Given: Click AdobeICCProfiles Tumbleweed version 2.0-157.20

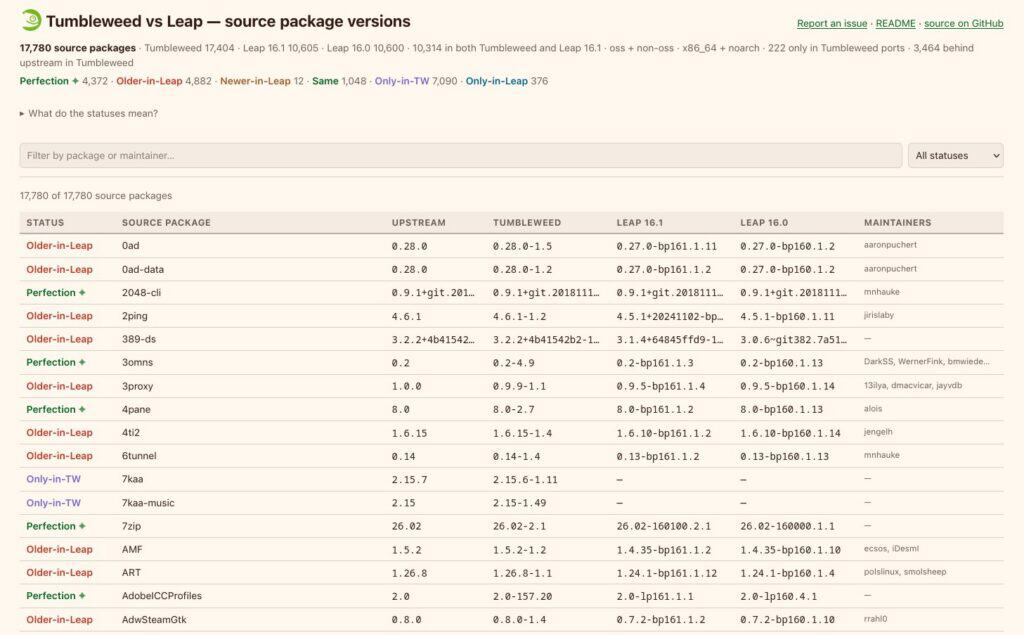Looking at the screenshot, I should [x=522, y=596].
